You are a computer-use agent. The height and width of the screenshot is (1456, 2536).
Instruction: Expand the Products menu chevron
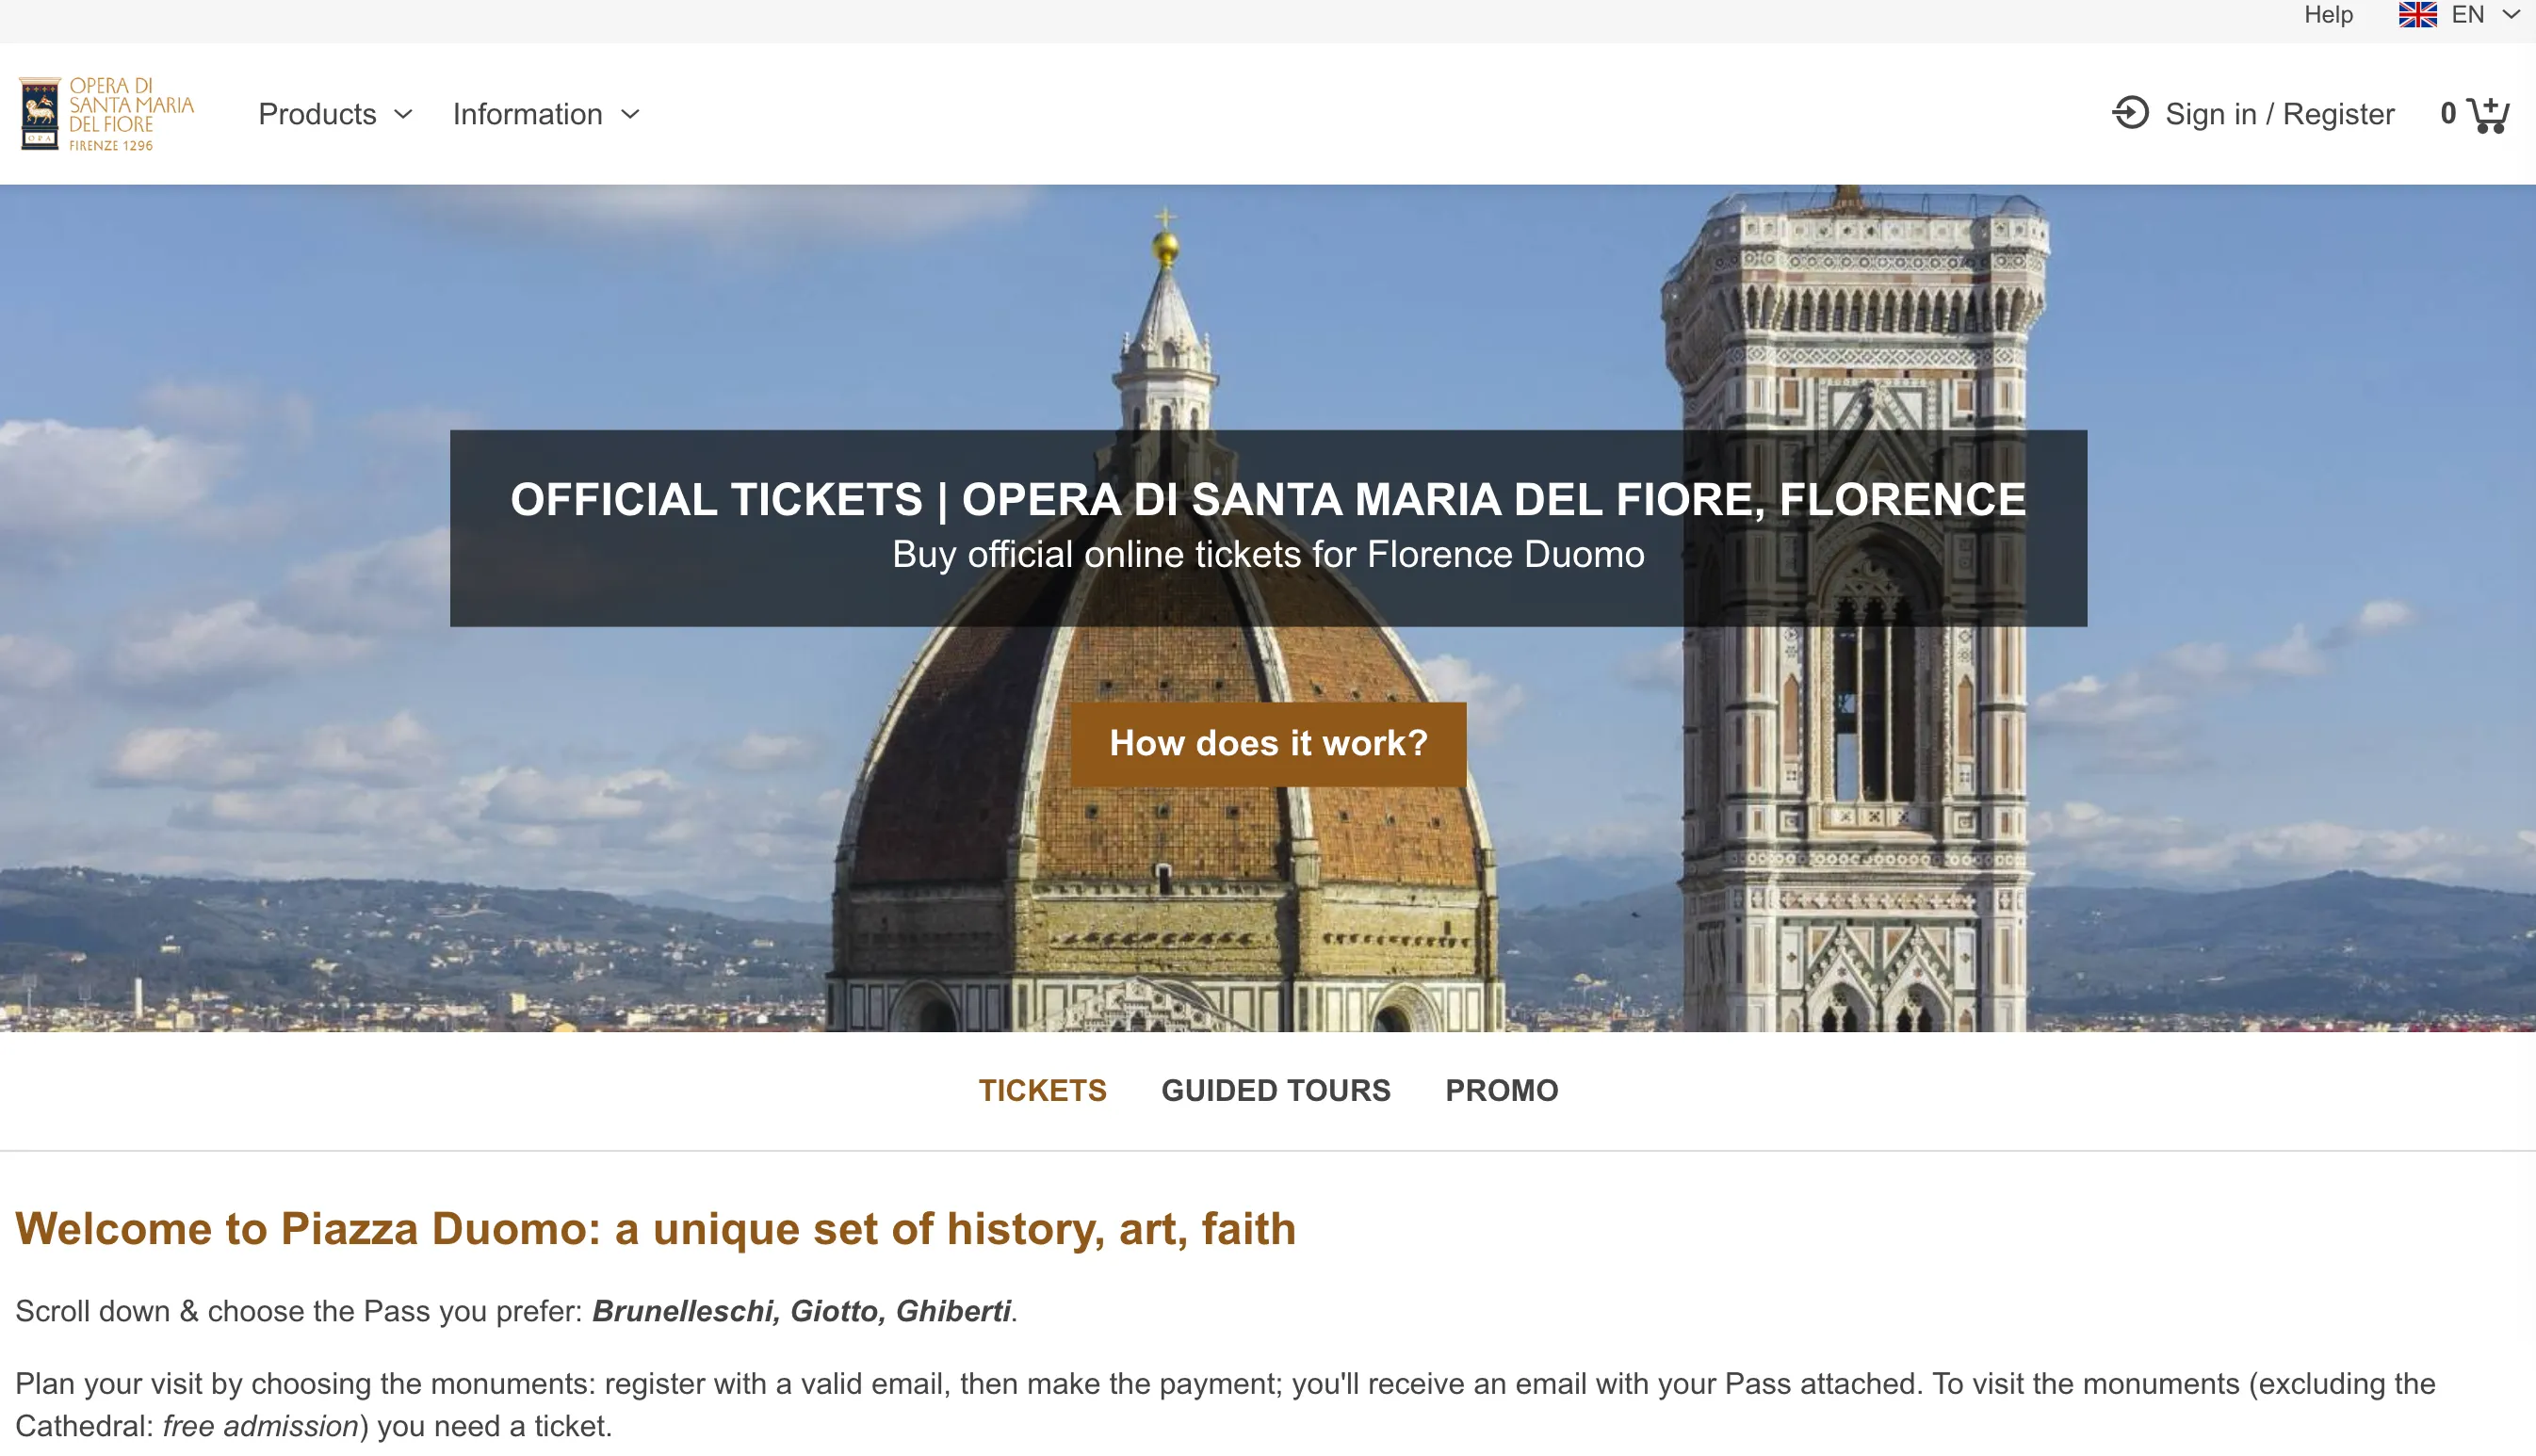point(403,115)
